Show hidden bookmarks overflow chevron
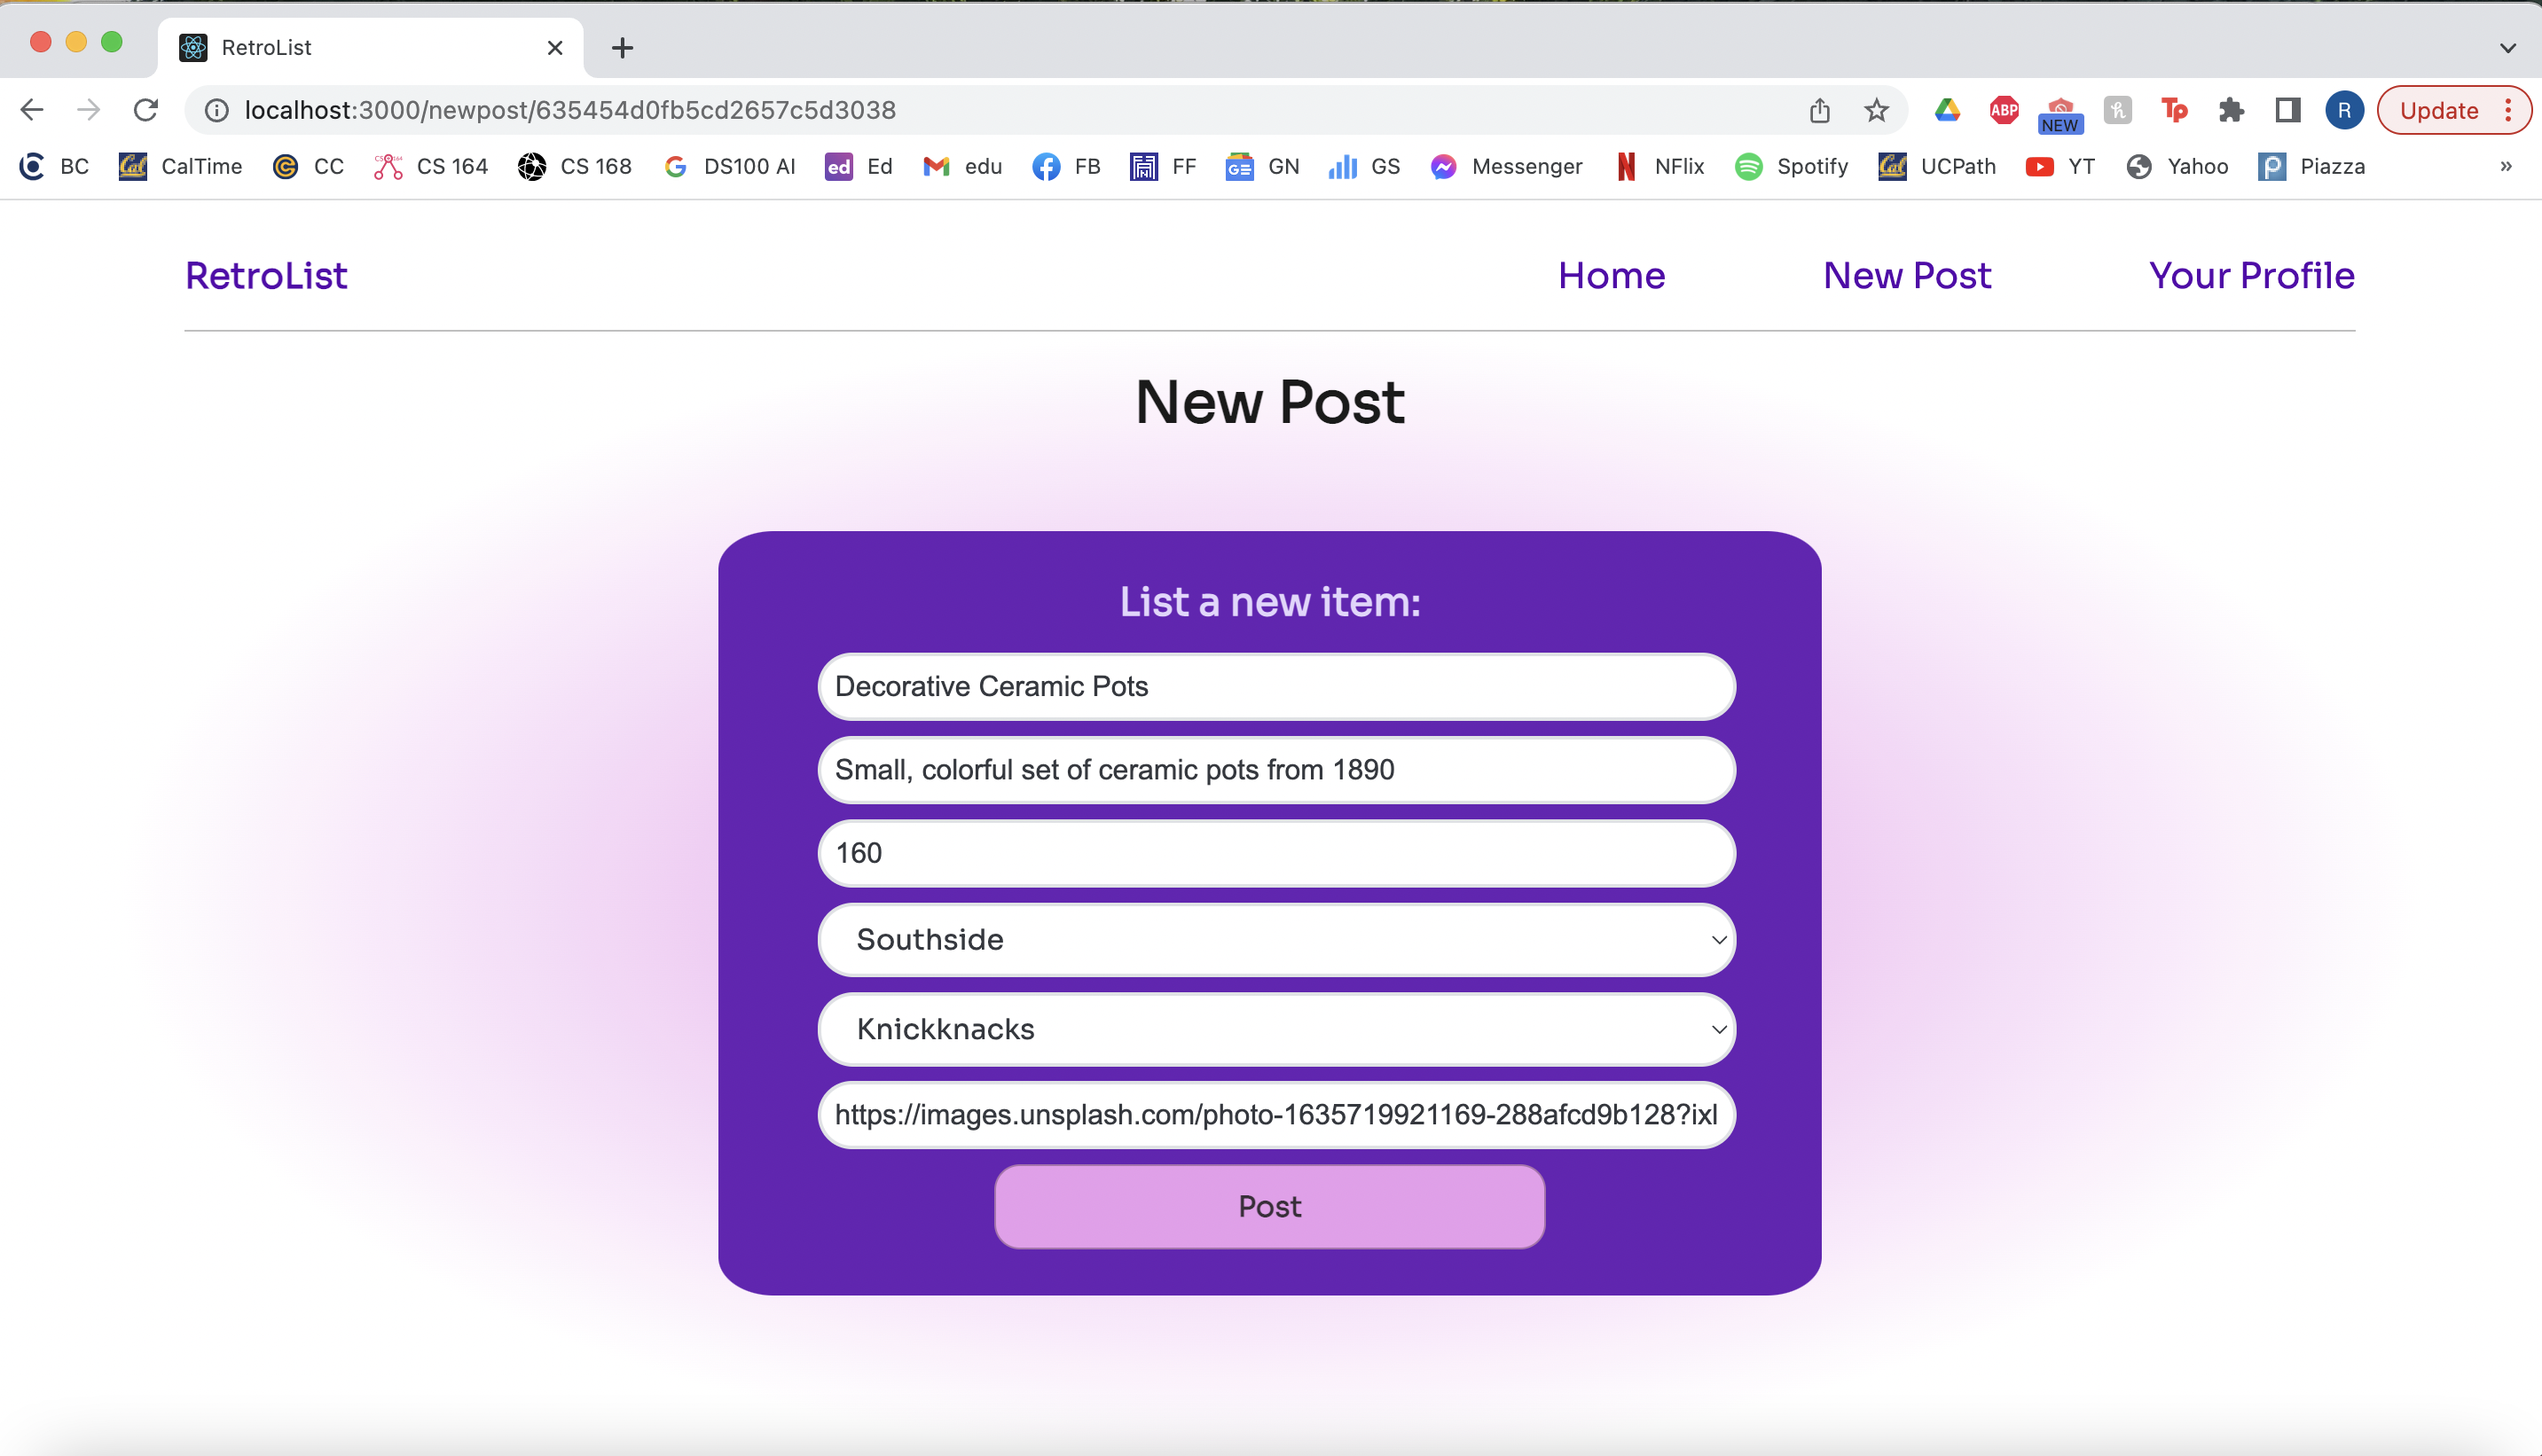 [2505, 167]
